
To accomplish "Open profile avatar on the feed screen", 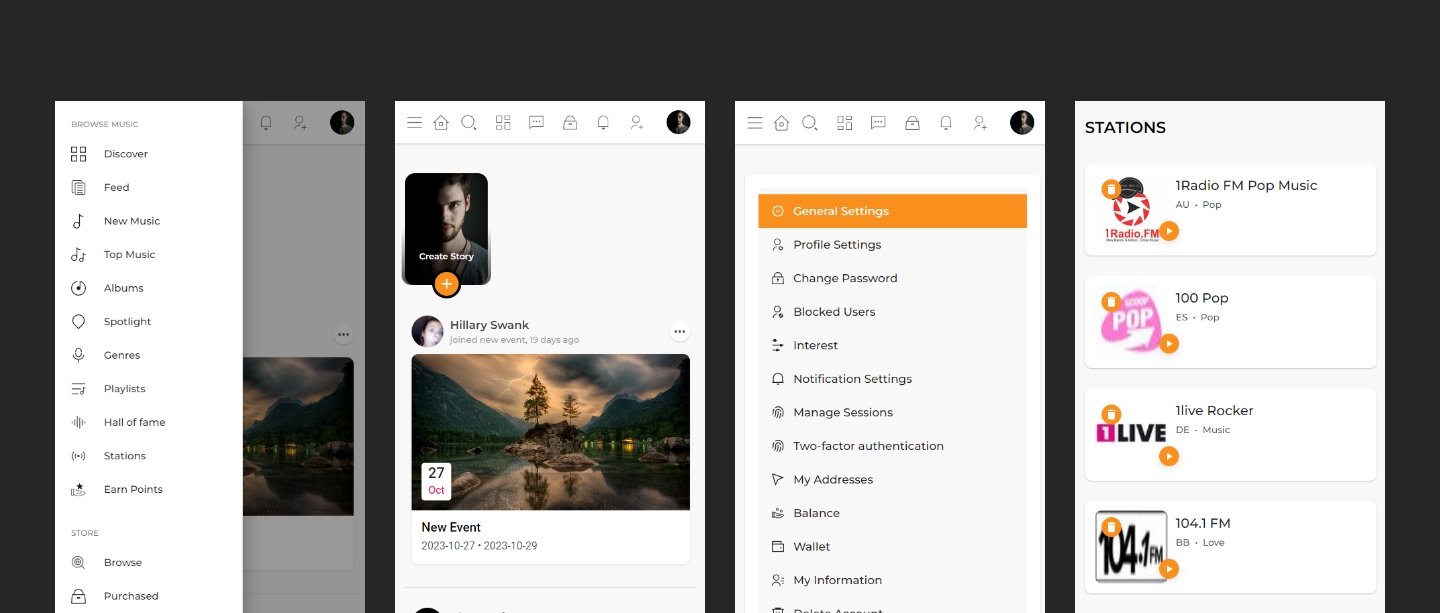I will pos(679,122).
